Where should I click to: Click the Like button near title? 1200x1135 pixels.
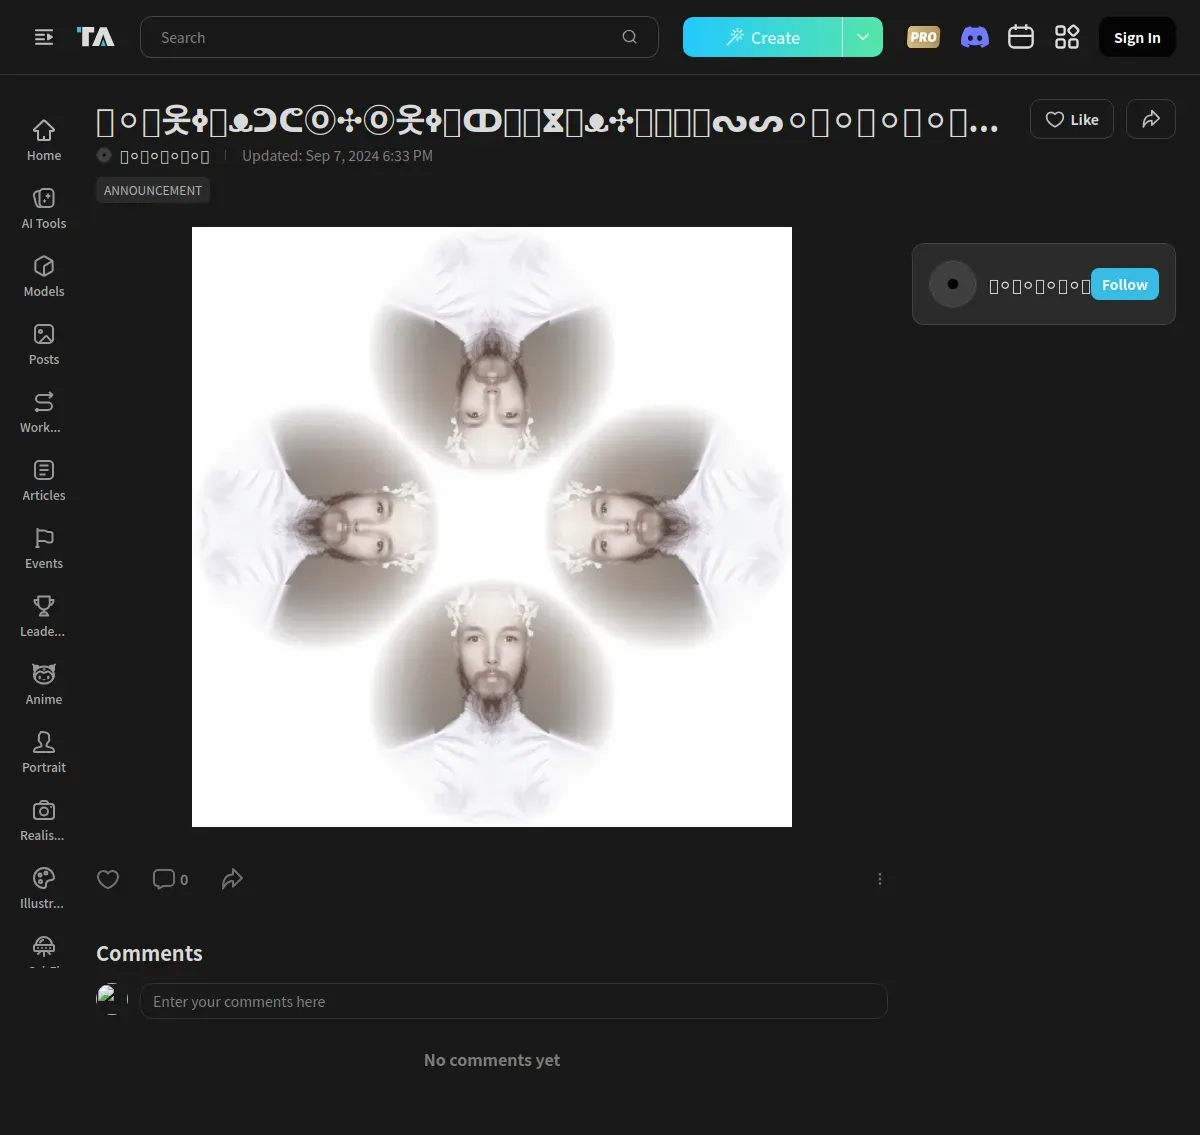click(x=1072, y=119)
